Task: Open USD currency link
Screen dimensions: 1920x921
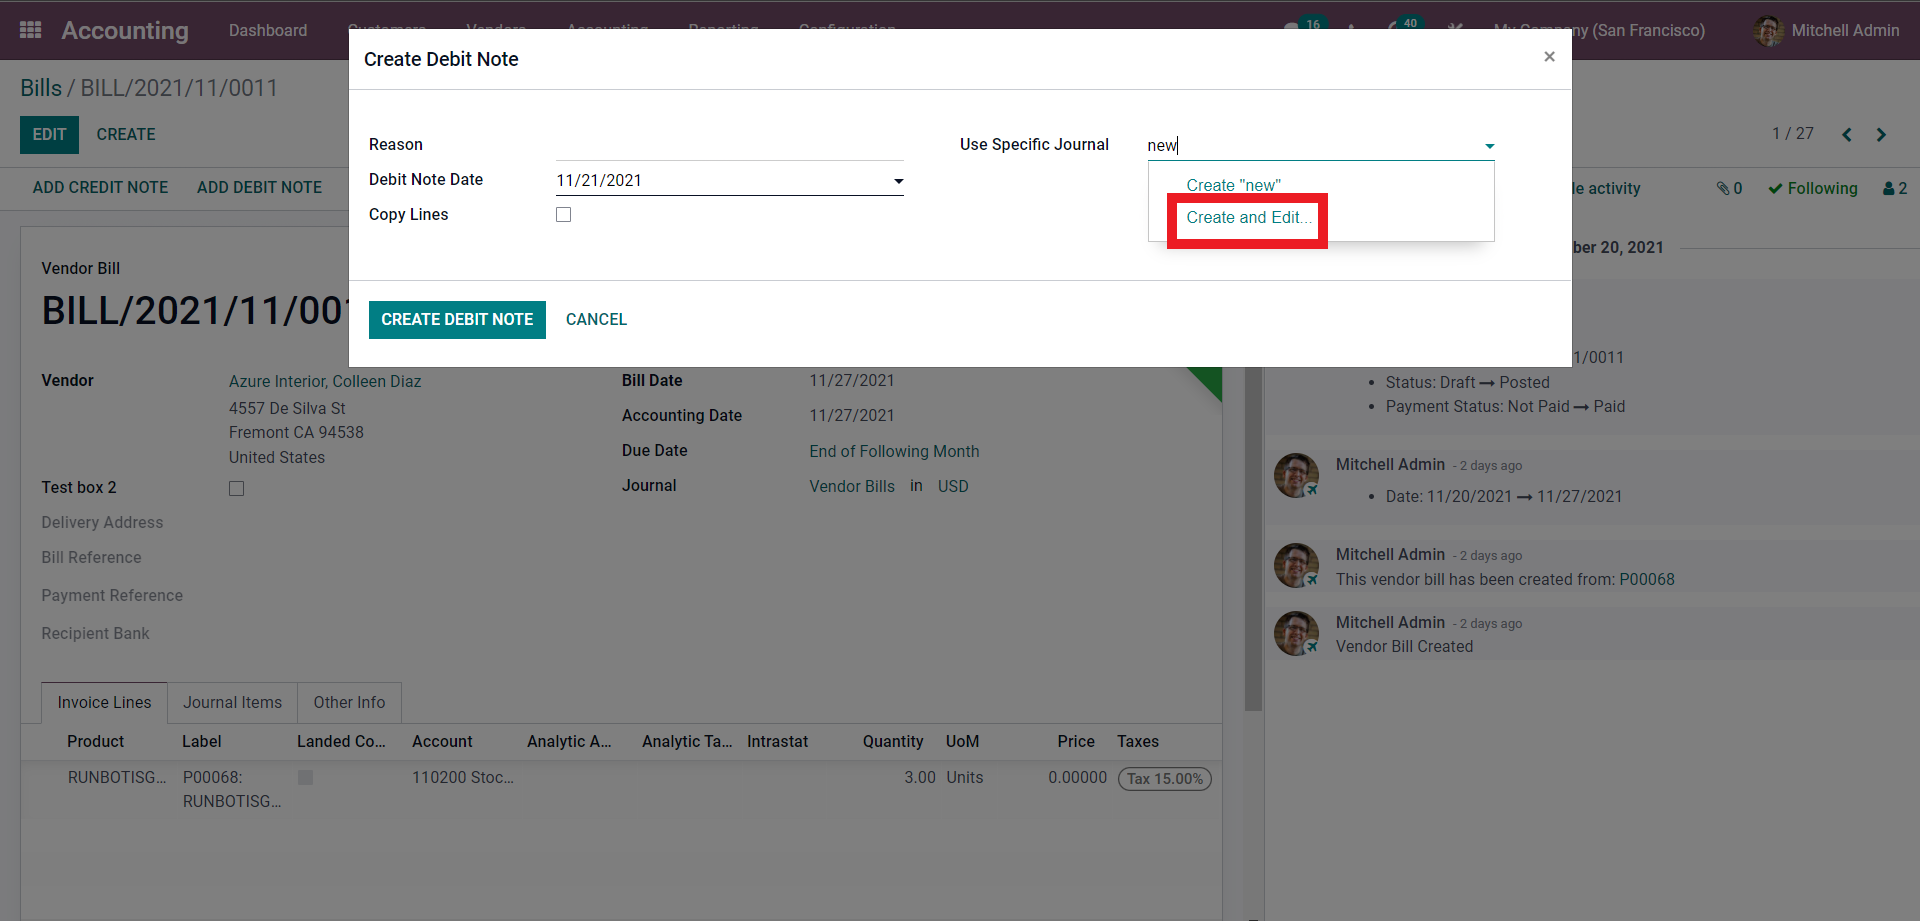Action: coord(953,487)
